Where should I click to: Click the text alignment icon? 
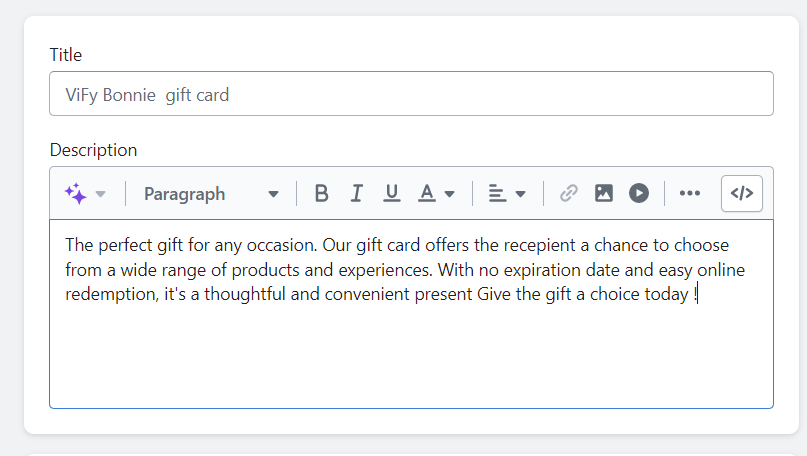497,194
